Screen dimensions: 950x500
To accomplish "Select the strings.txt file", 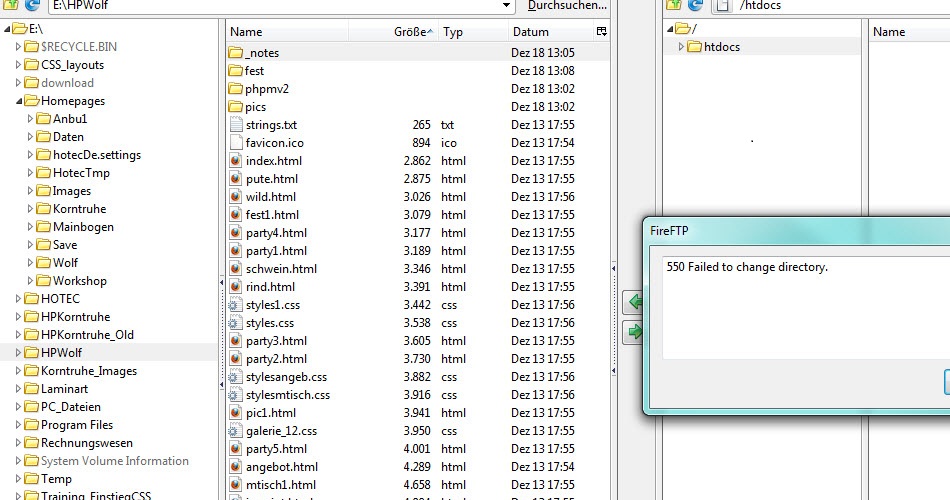I will coord(271,125).
